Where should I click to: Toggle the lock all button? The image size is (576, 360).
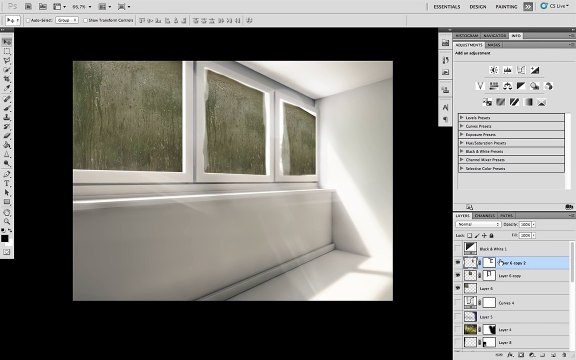[x=492, y=235]
